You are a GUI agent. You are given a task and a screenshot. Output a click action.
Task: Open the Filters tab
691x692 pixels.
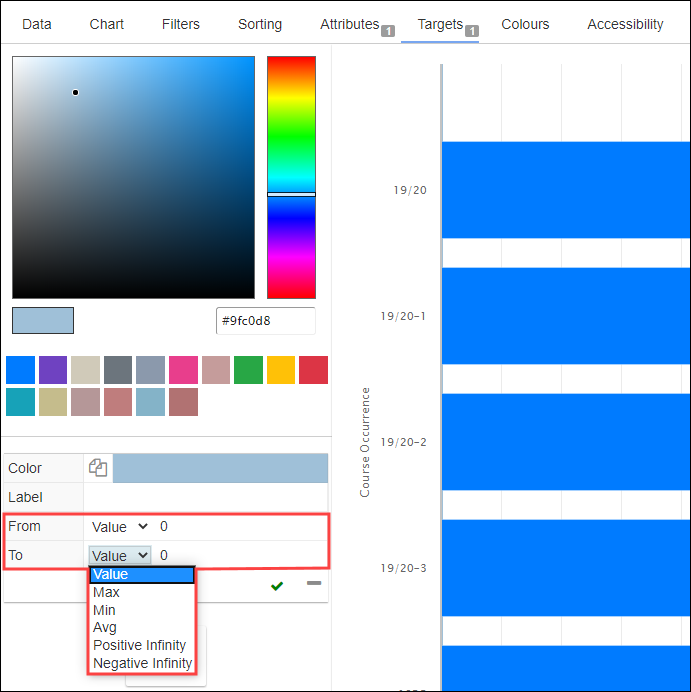181,24
